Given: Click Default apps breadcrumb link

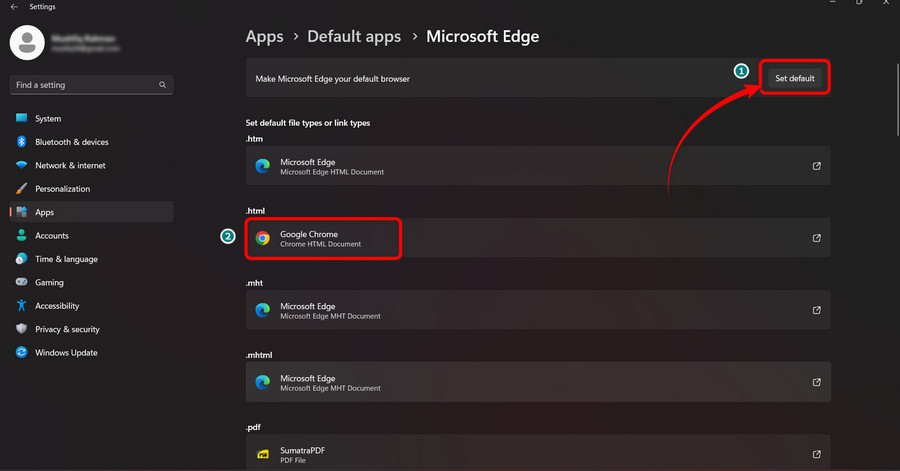Looking at the screenshot, I should 354,37.
